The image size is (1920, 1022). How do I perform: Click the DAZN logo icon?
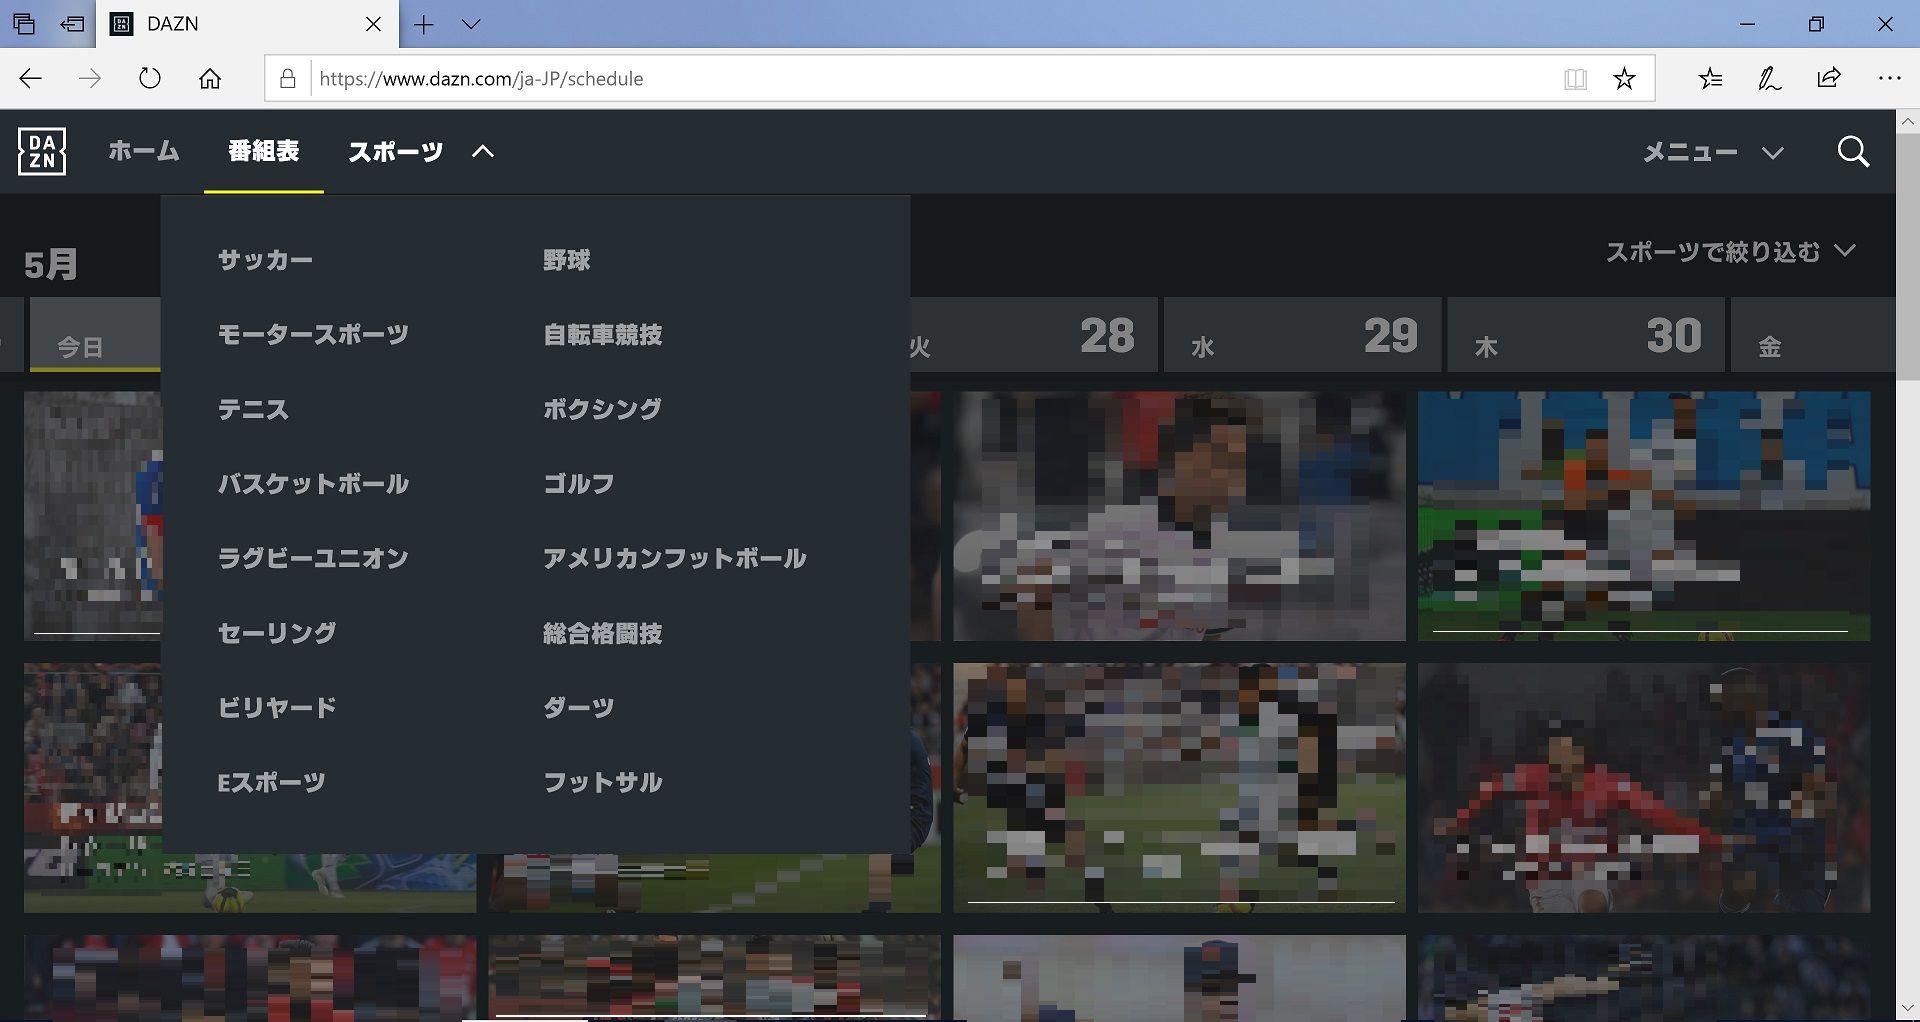pos(42,151)
